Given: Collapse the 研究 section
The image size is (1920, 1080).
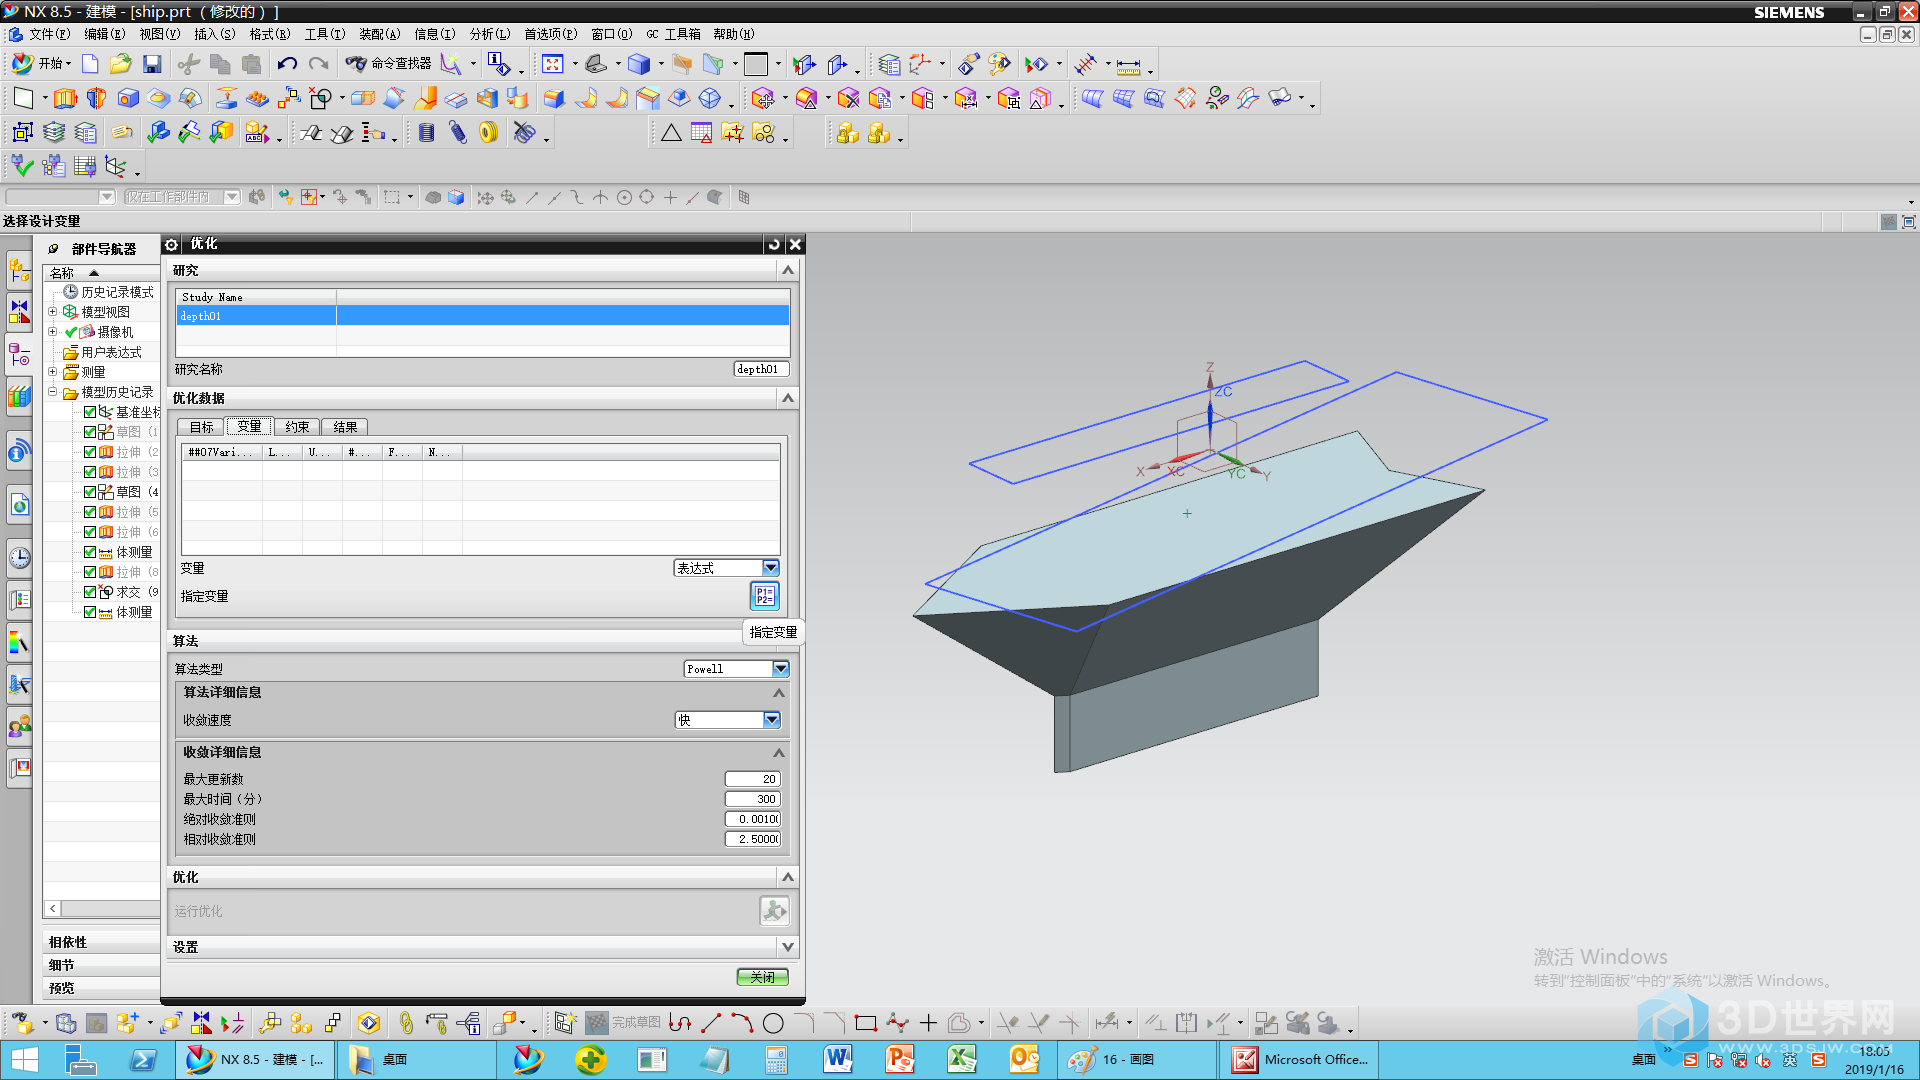Looking at the screenshot, I should [x=788, y=271].
